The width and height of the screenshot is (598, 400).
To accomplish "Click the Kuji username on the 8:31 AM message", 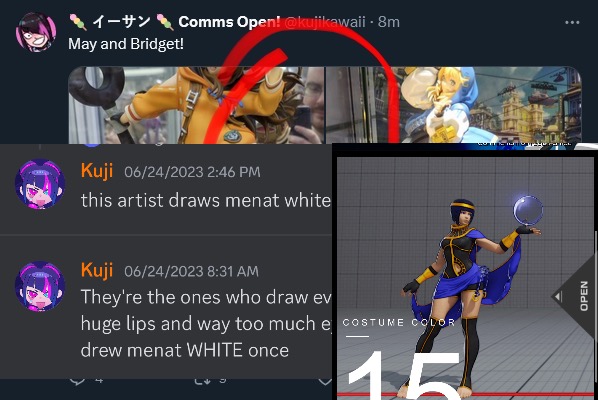I will coord(97,270).
